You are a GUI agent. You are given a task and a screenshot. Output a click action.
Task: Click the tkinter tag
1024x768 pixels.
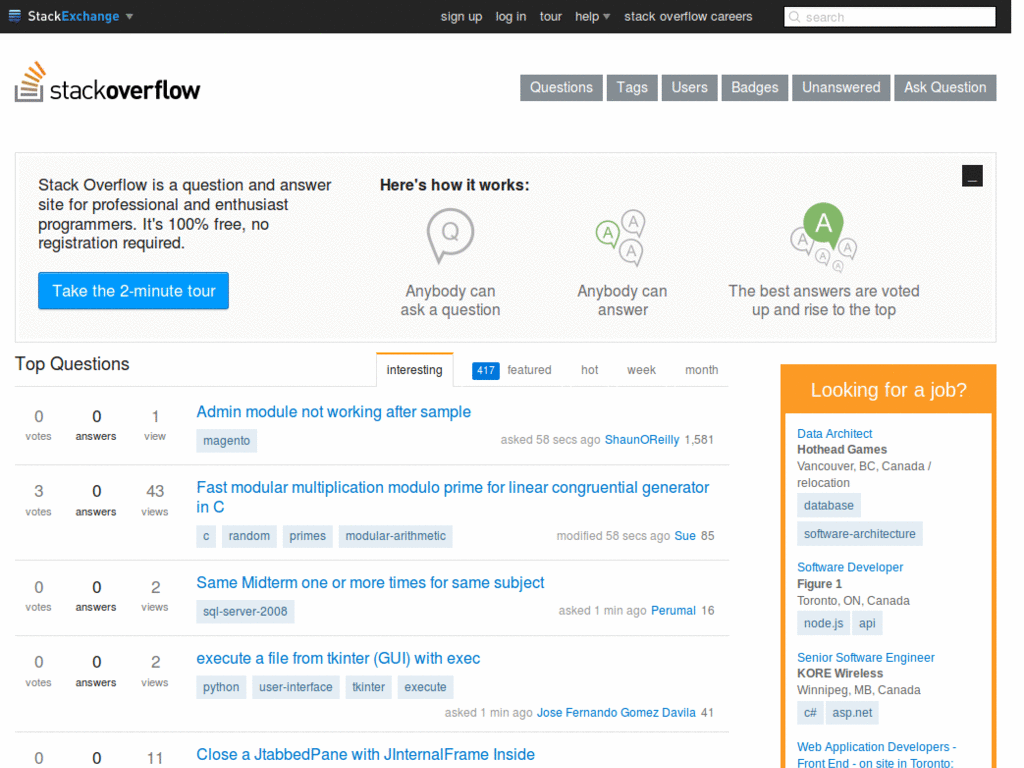368,687
